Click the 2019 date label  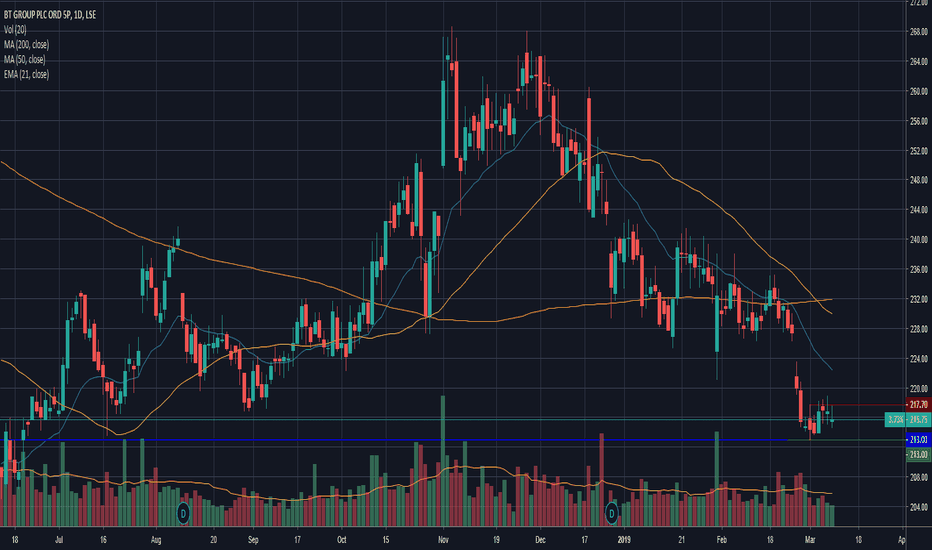[x=624, y=540]
